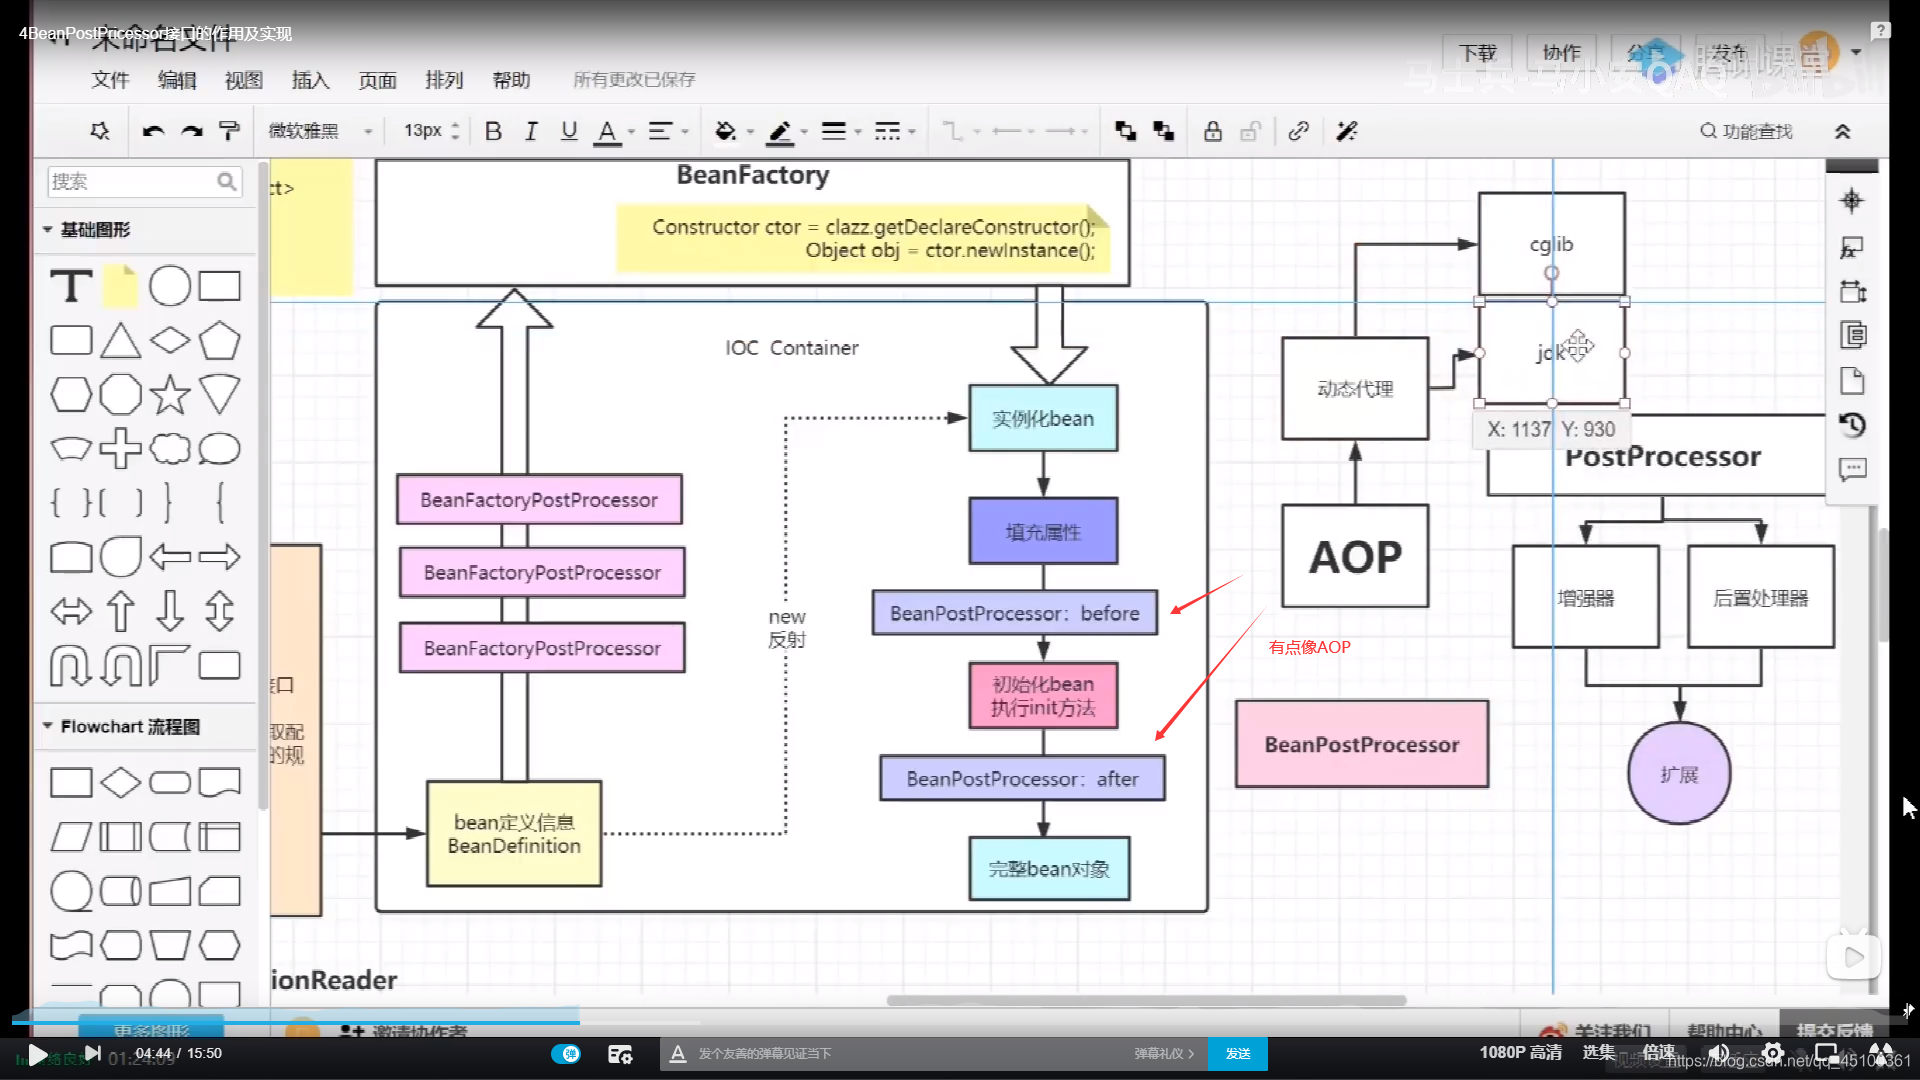The height and width of the screenshot is (1080, 1920).
Task: Click the 下载 download button
Action: pos(1477,53)
